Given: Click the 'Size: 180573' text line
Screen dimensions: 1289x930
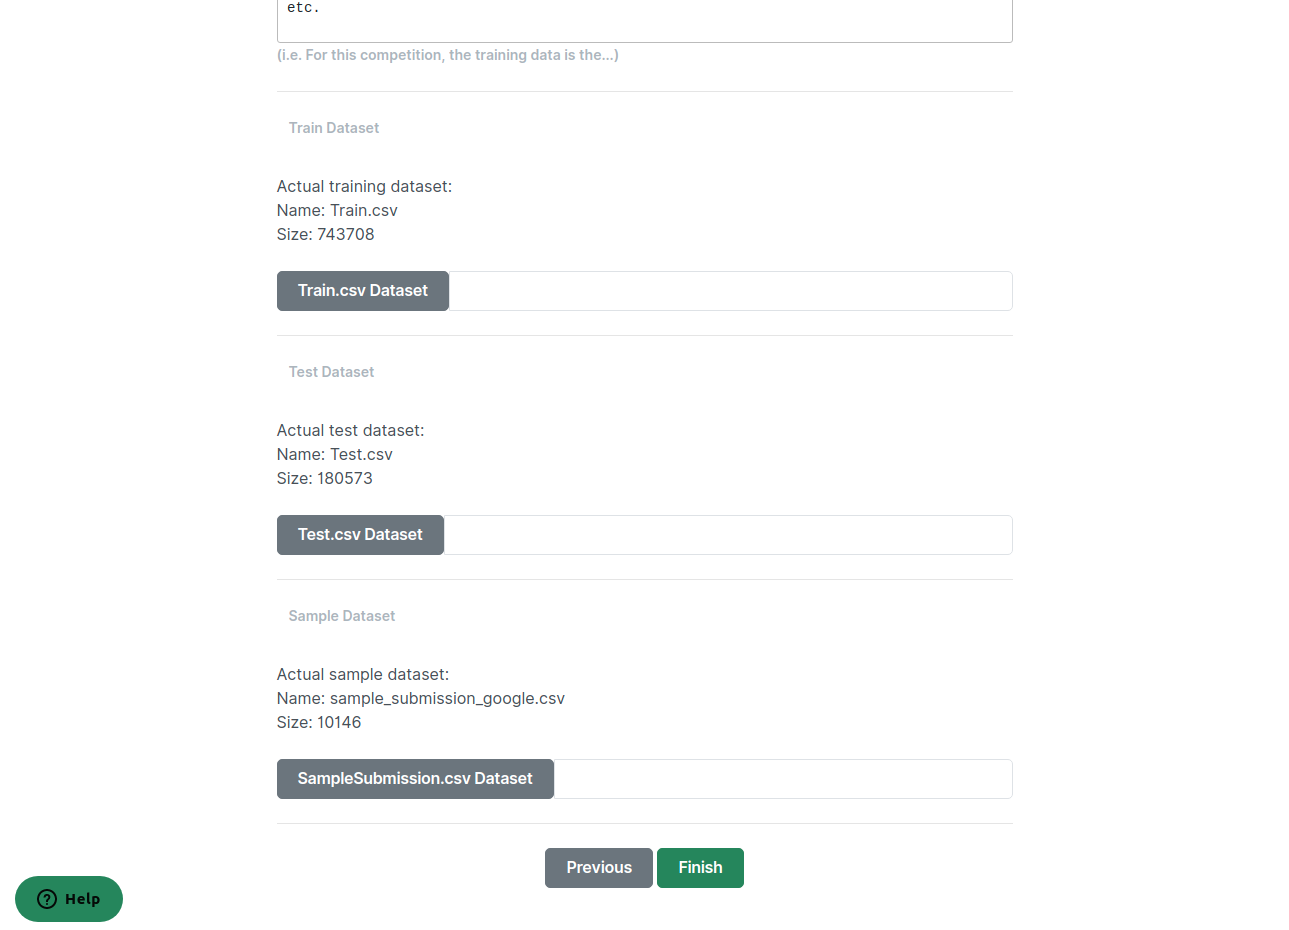Looking at the screenshot, I should point(324,478).
